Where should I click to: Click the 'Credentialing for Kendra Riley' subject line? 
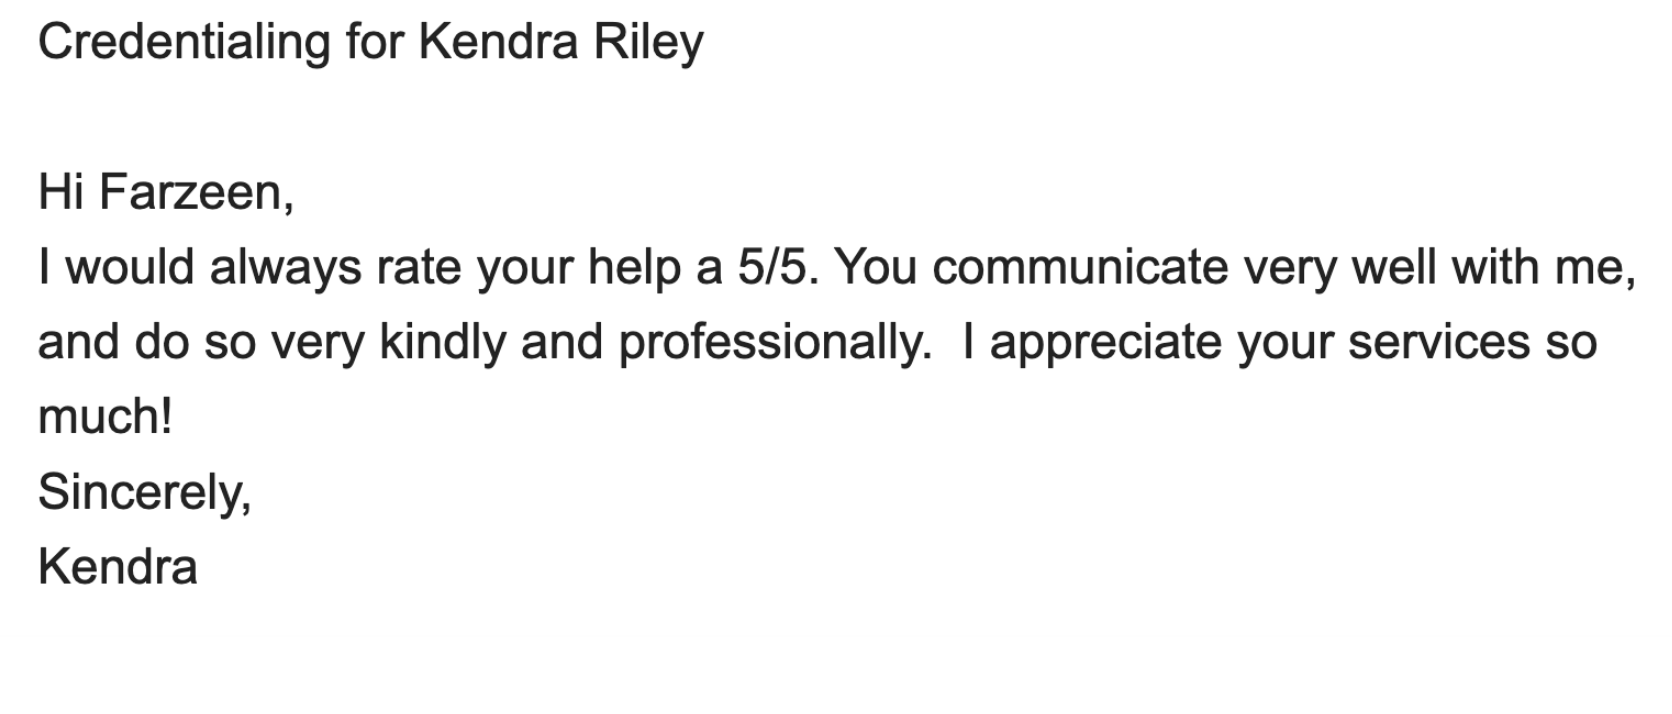(370, 43)
